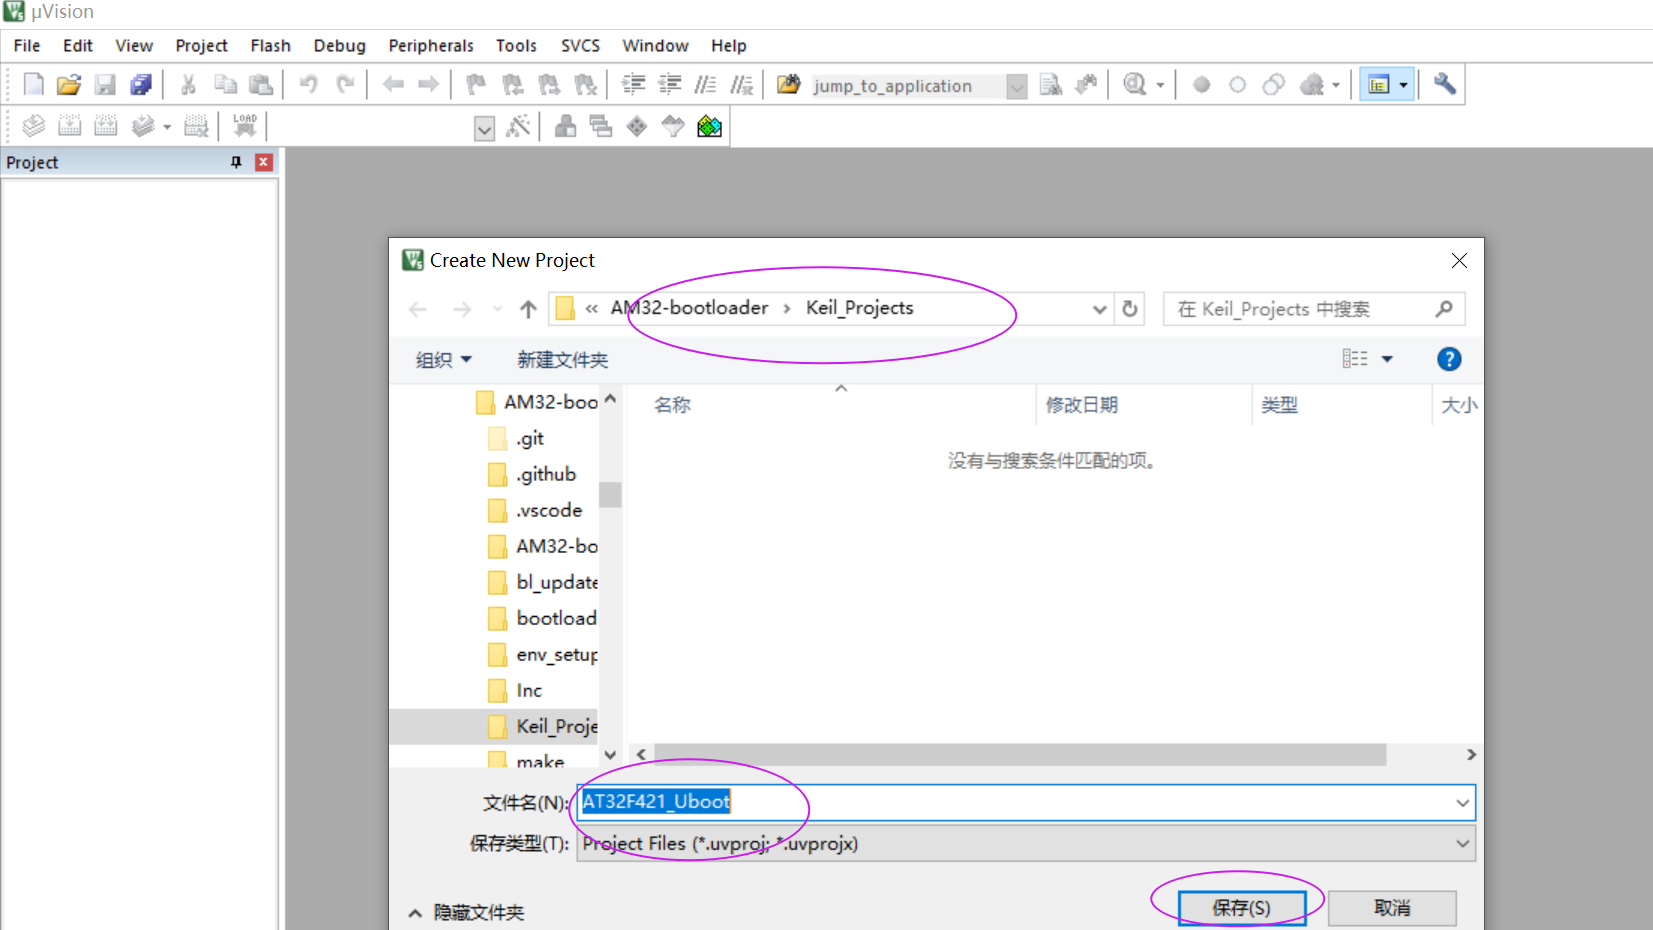This screenshot has width=1653, height=930.
Task: Expand the target selection dropdown
Action: pyautogui.click(x=484, y=127)
